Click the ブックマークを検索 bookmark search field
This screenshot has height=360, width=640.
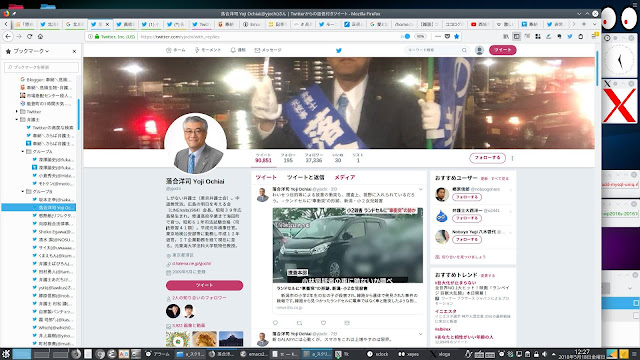[41, 67]
